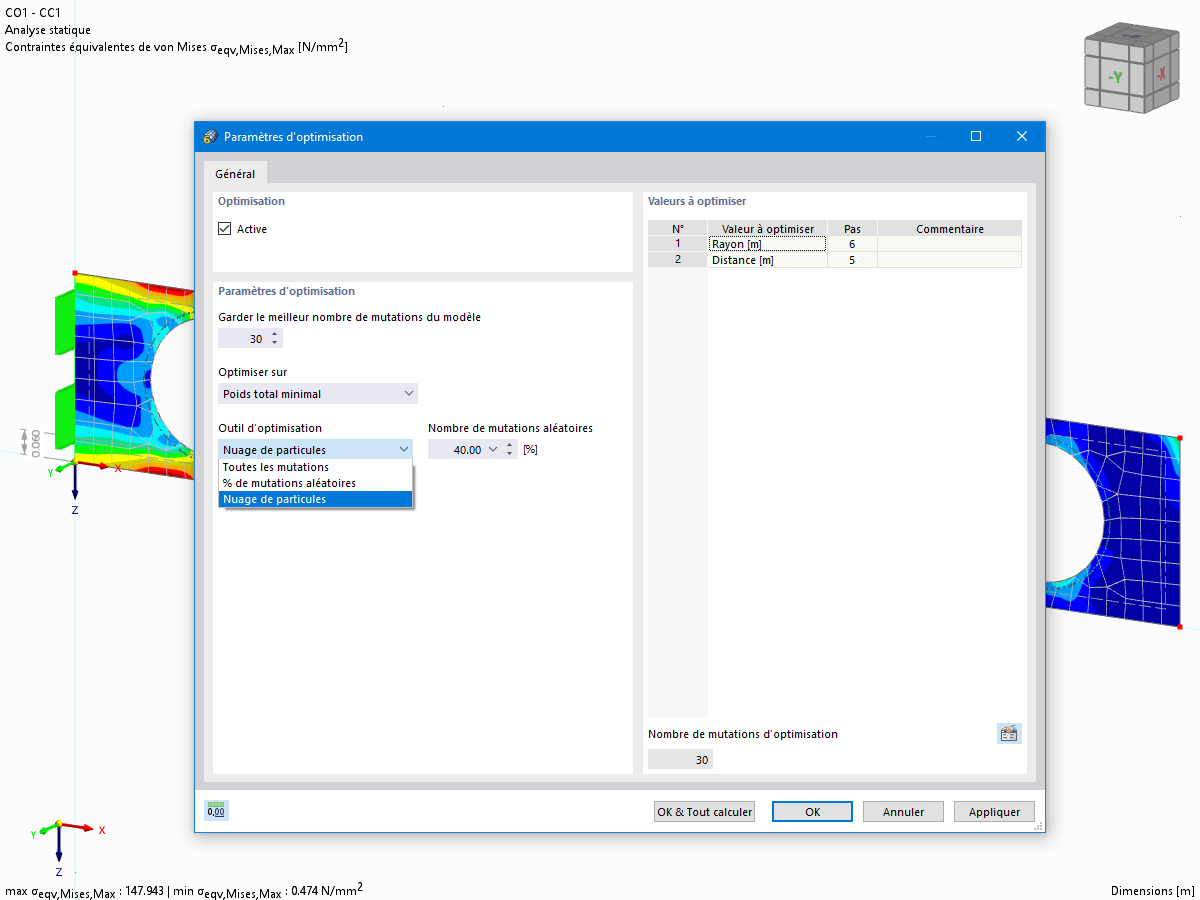The width and height of the screenshot is (1200, 900).
Task: Click the Commentaire cell for row 1
Action: click(950, 244)
